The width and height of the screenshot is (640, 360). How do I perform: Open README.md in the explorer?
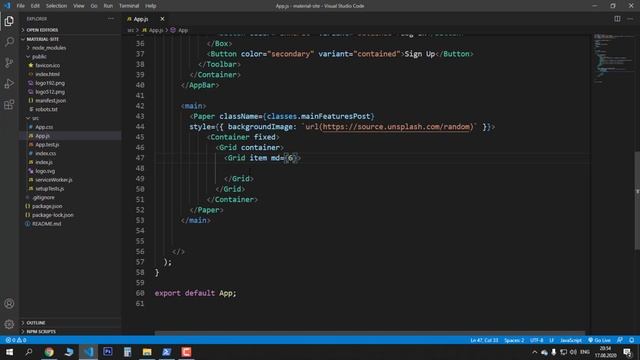pyautogui.click(x=47, y=224)
